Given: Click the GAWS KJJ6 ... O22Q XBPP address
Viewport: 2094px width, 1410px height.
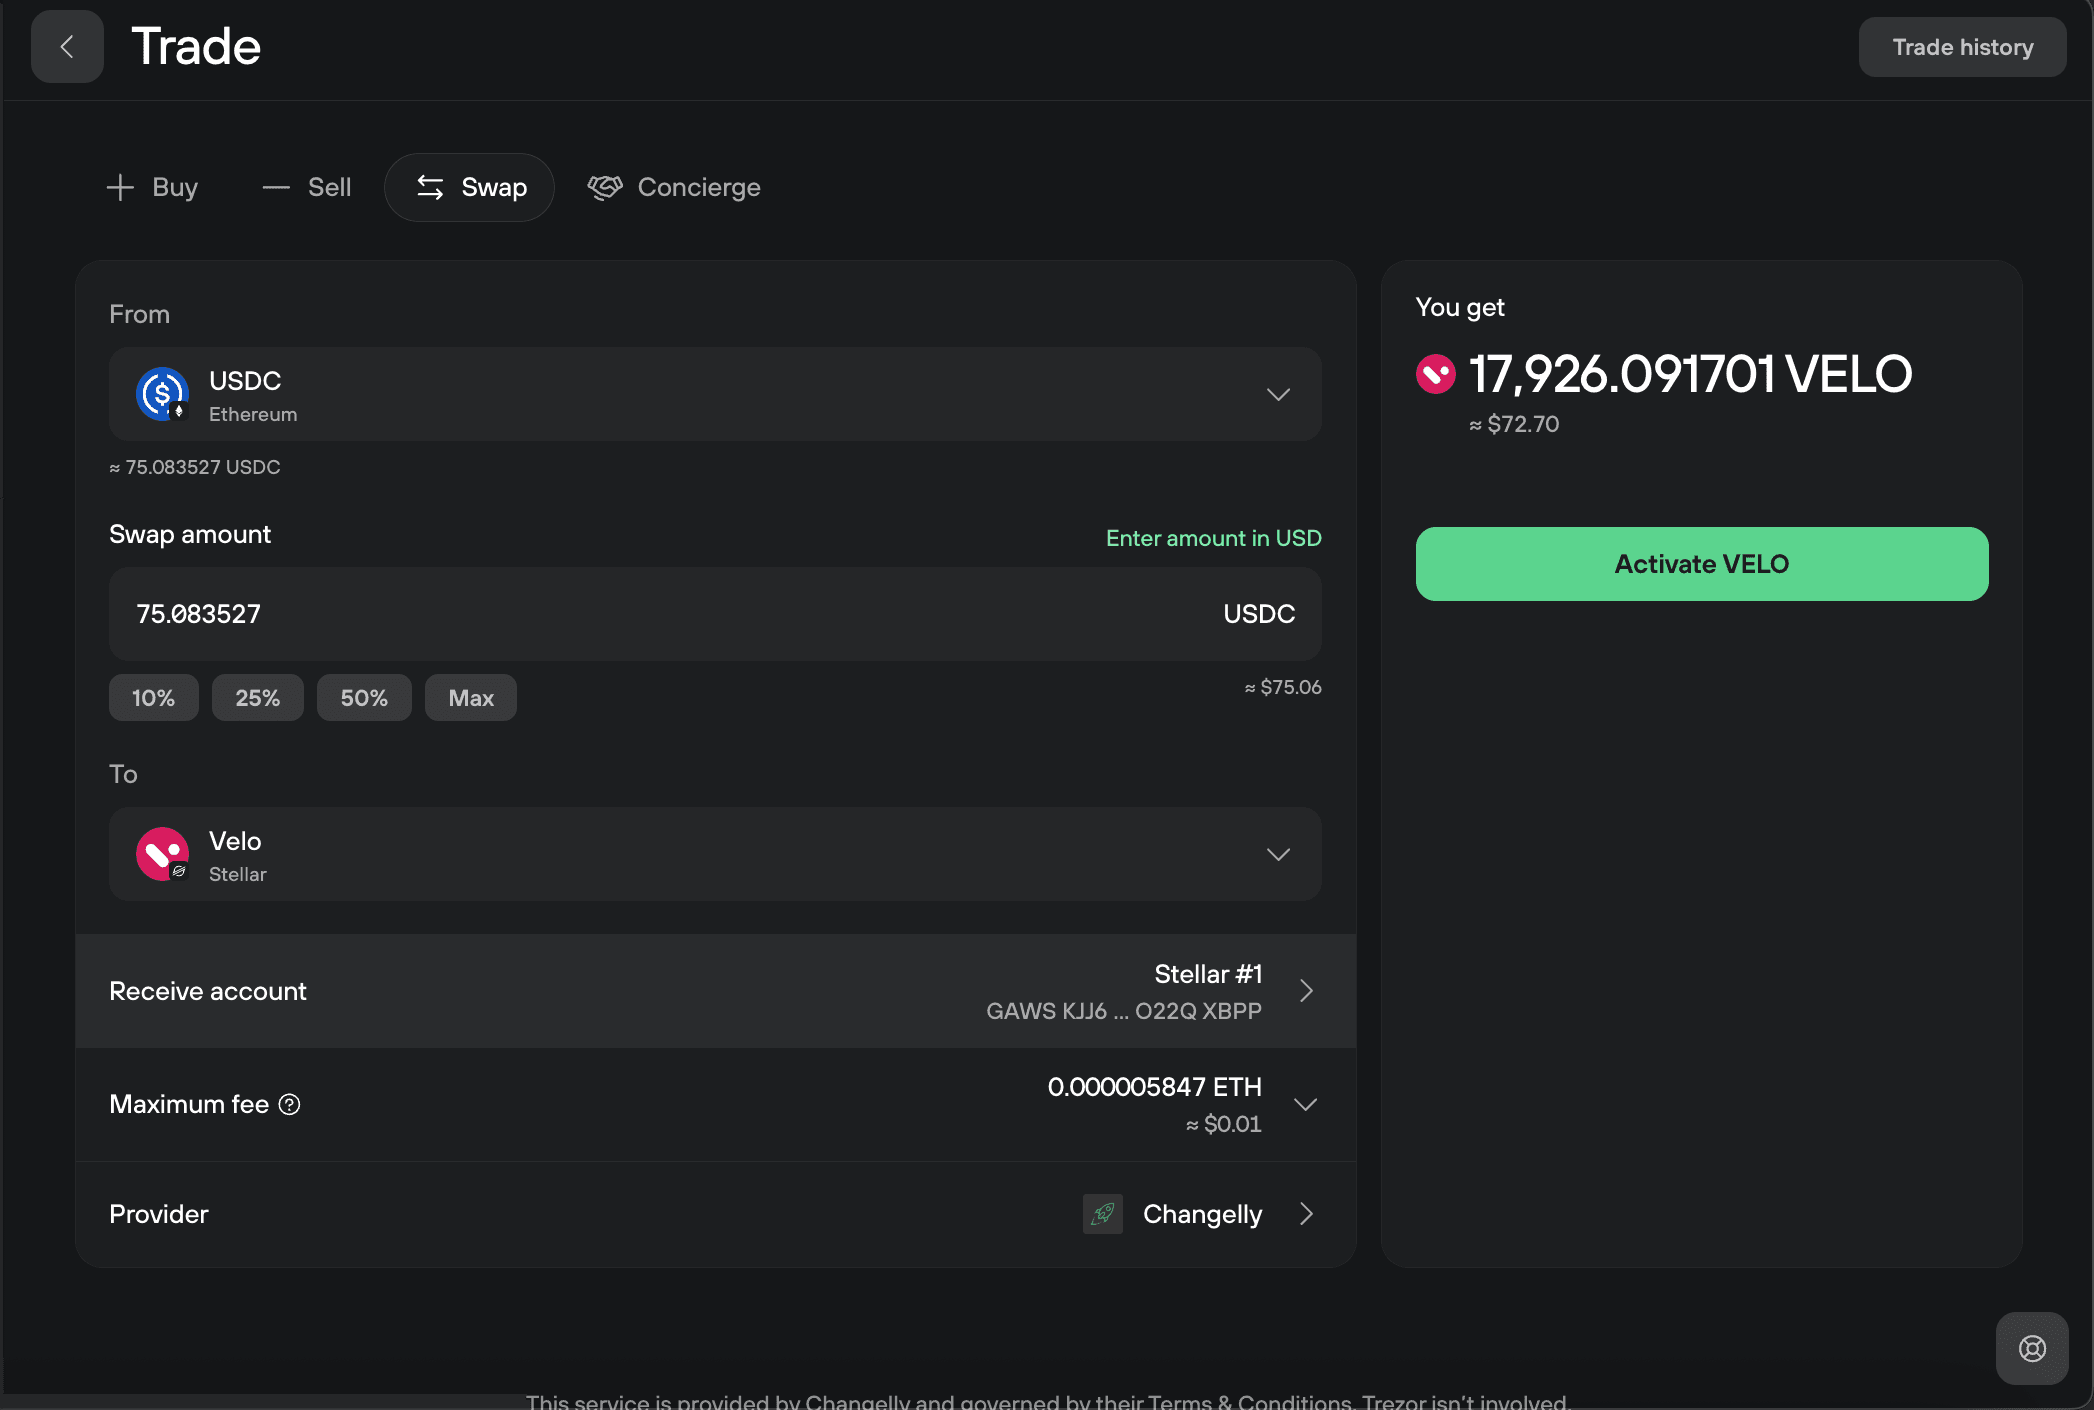Looking at the screenshot, I should click(1124, 1011).
